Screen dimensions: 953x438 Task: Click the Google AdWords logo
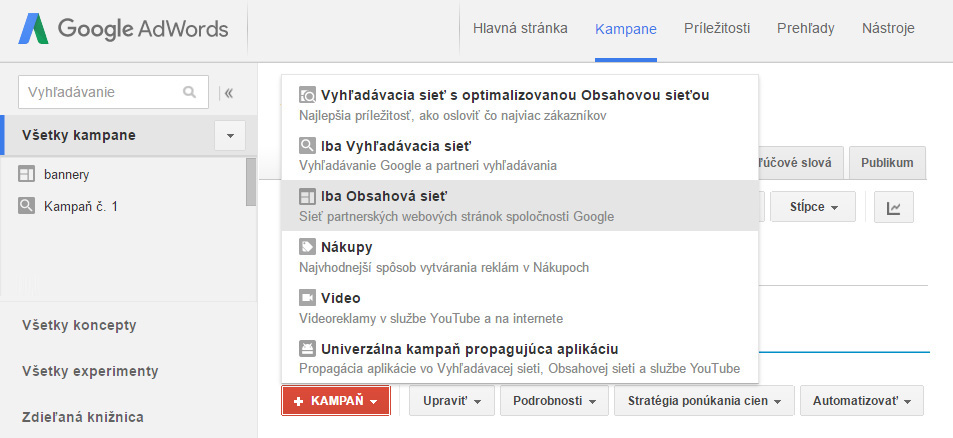(x=123, y=29)
